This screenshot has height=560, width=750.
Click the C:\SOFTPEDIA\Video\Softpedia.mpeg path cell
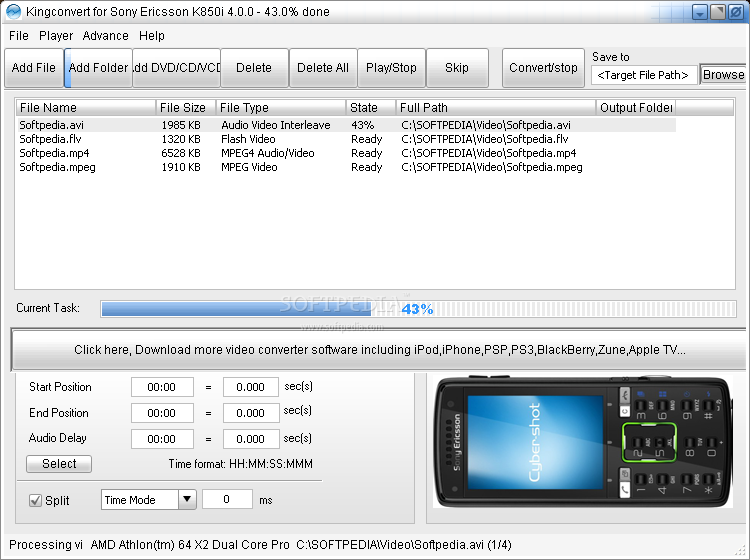[x=492, y=167]
